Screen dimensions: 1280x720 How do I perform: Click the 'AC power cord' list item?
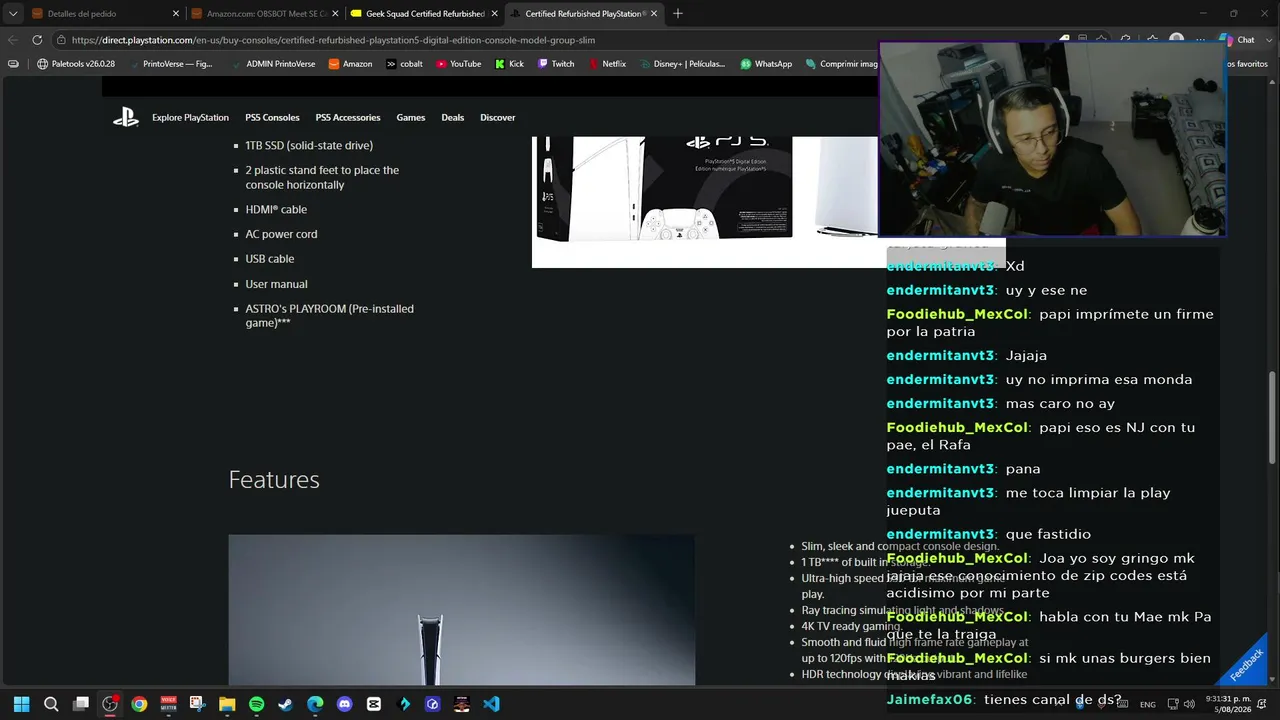click(x=281, y=234)
